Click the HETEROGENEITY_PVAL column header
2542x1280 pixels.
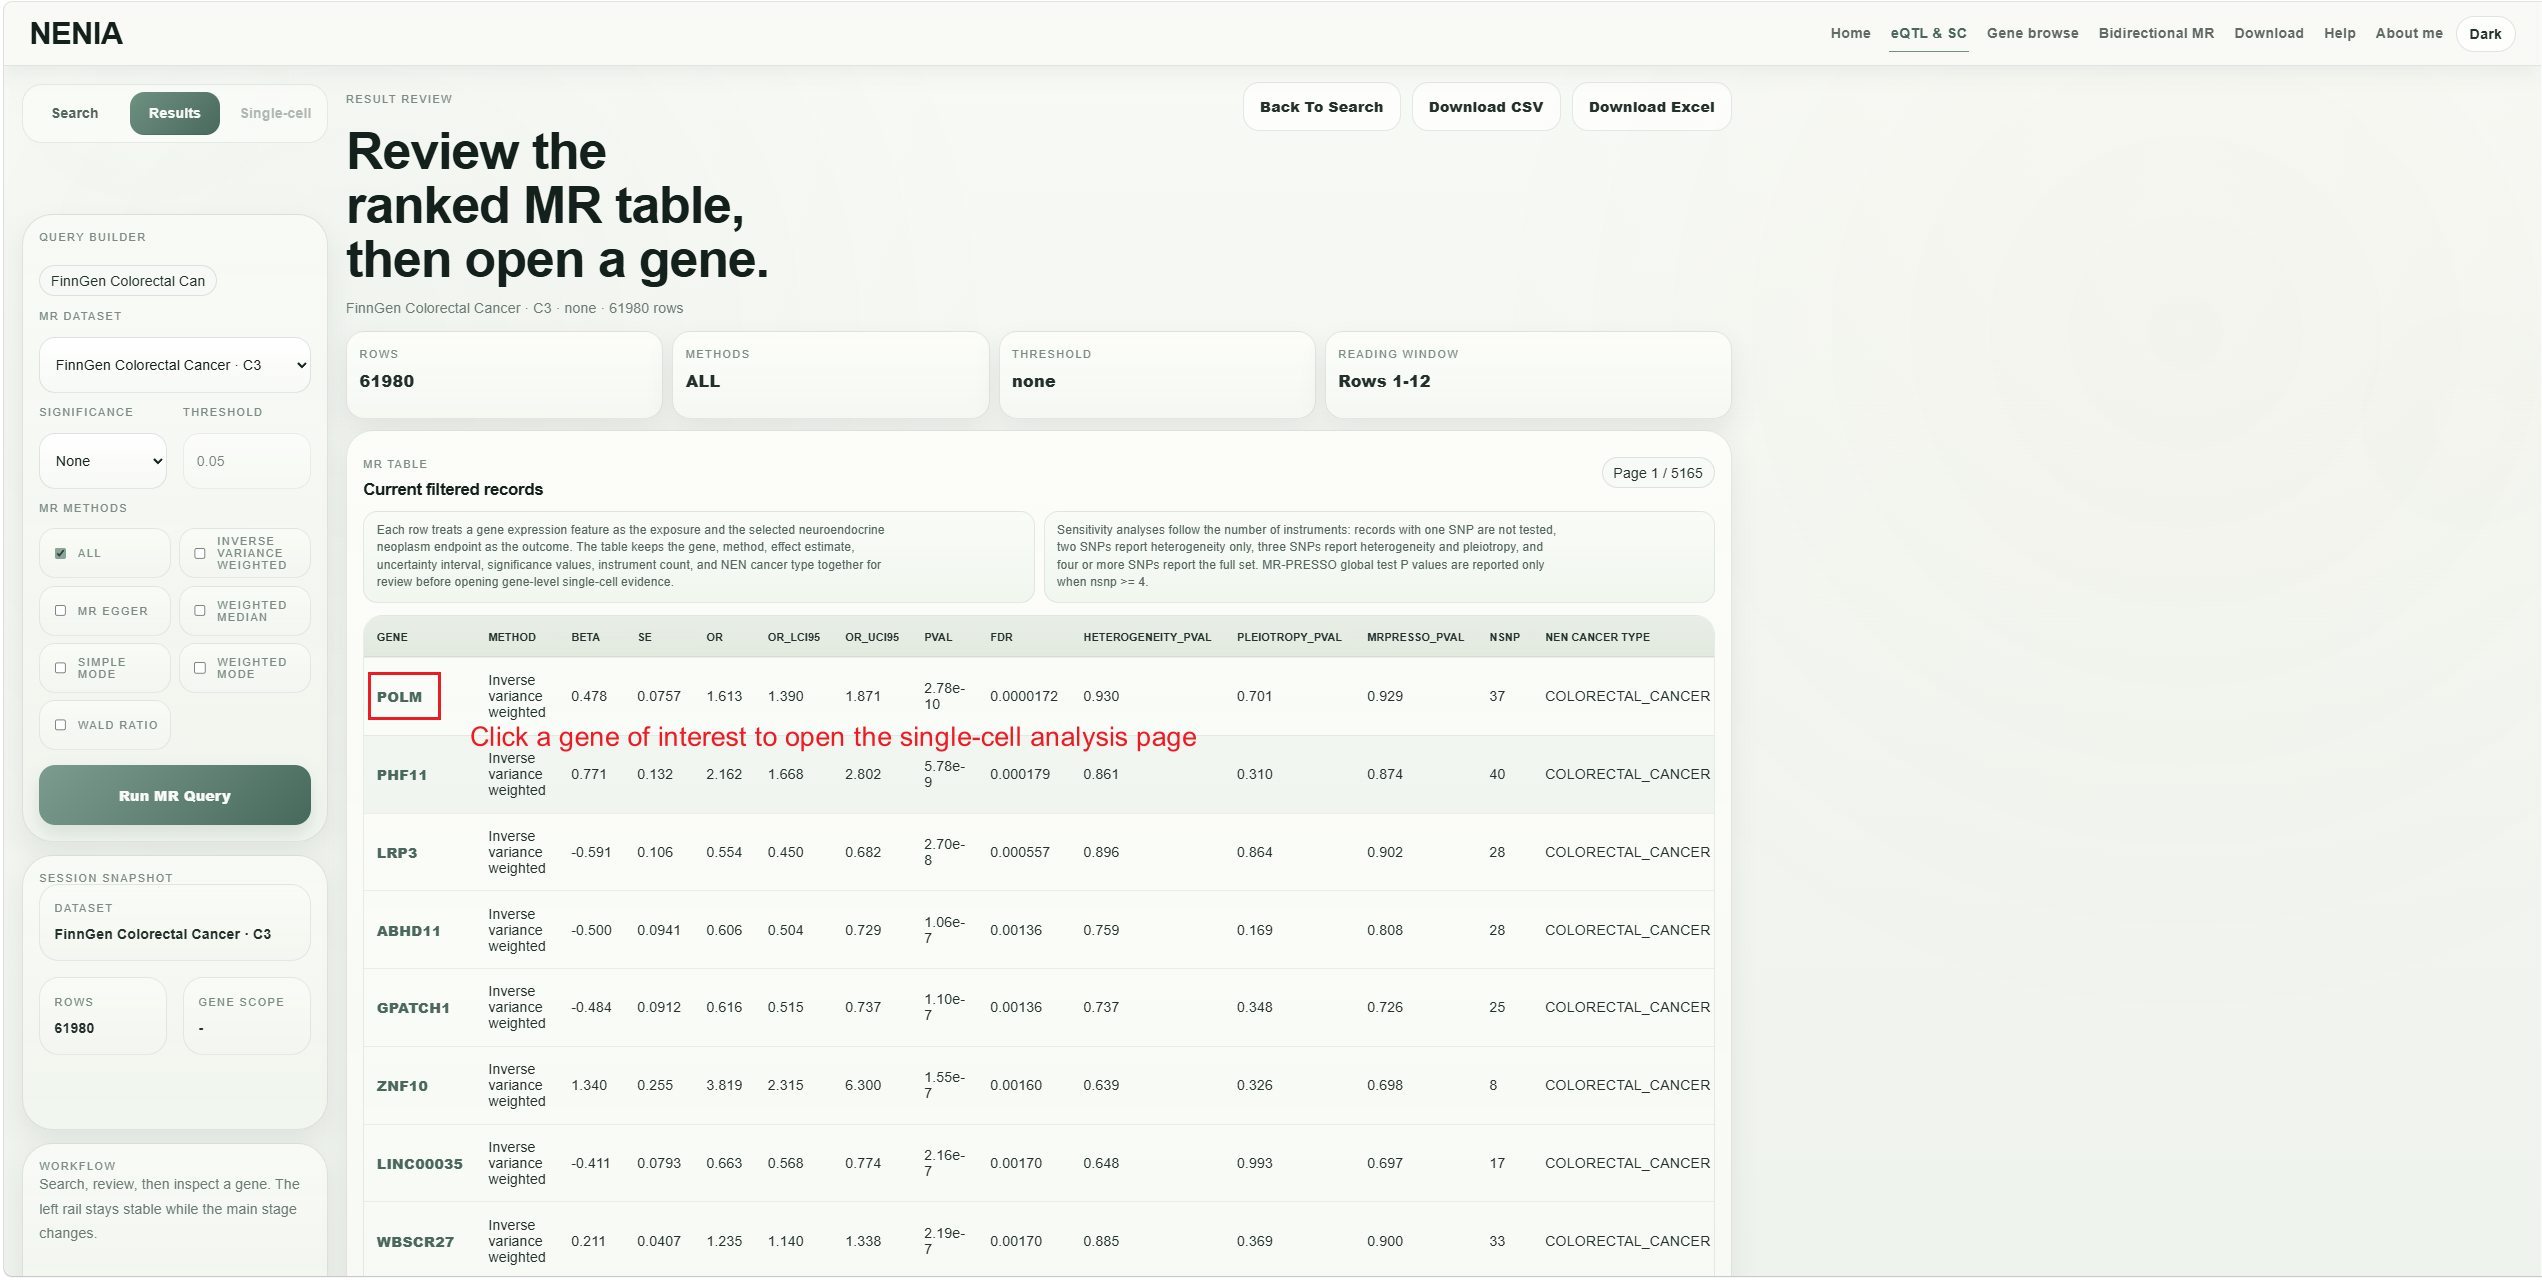tap(1147, 637)
